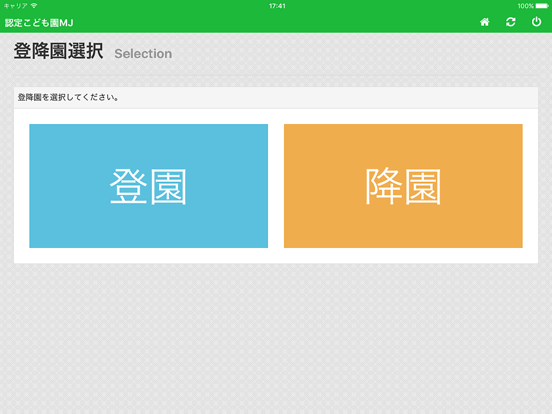Tap the キャリア carrier label
The image size is (552, 414).
16,6
